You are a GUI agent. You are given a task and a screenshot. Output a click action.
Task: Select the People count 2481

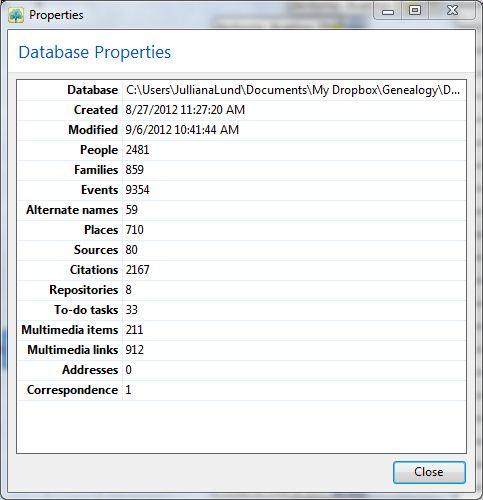point(137,150)
